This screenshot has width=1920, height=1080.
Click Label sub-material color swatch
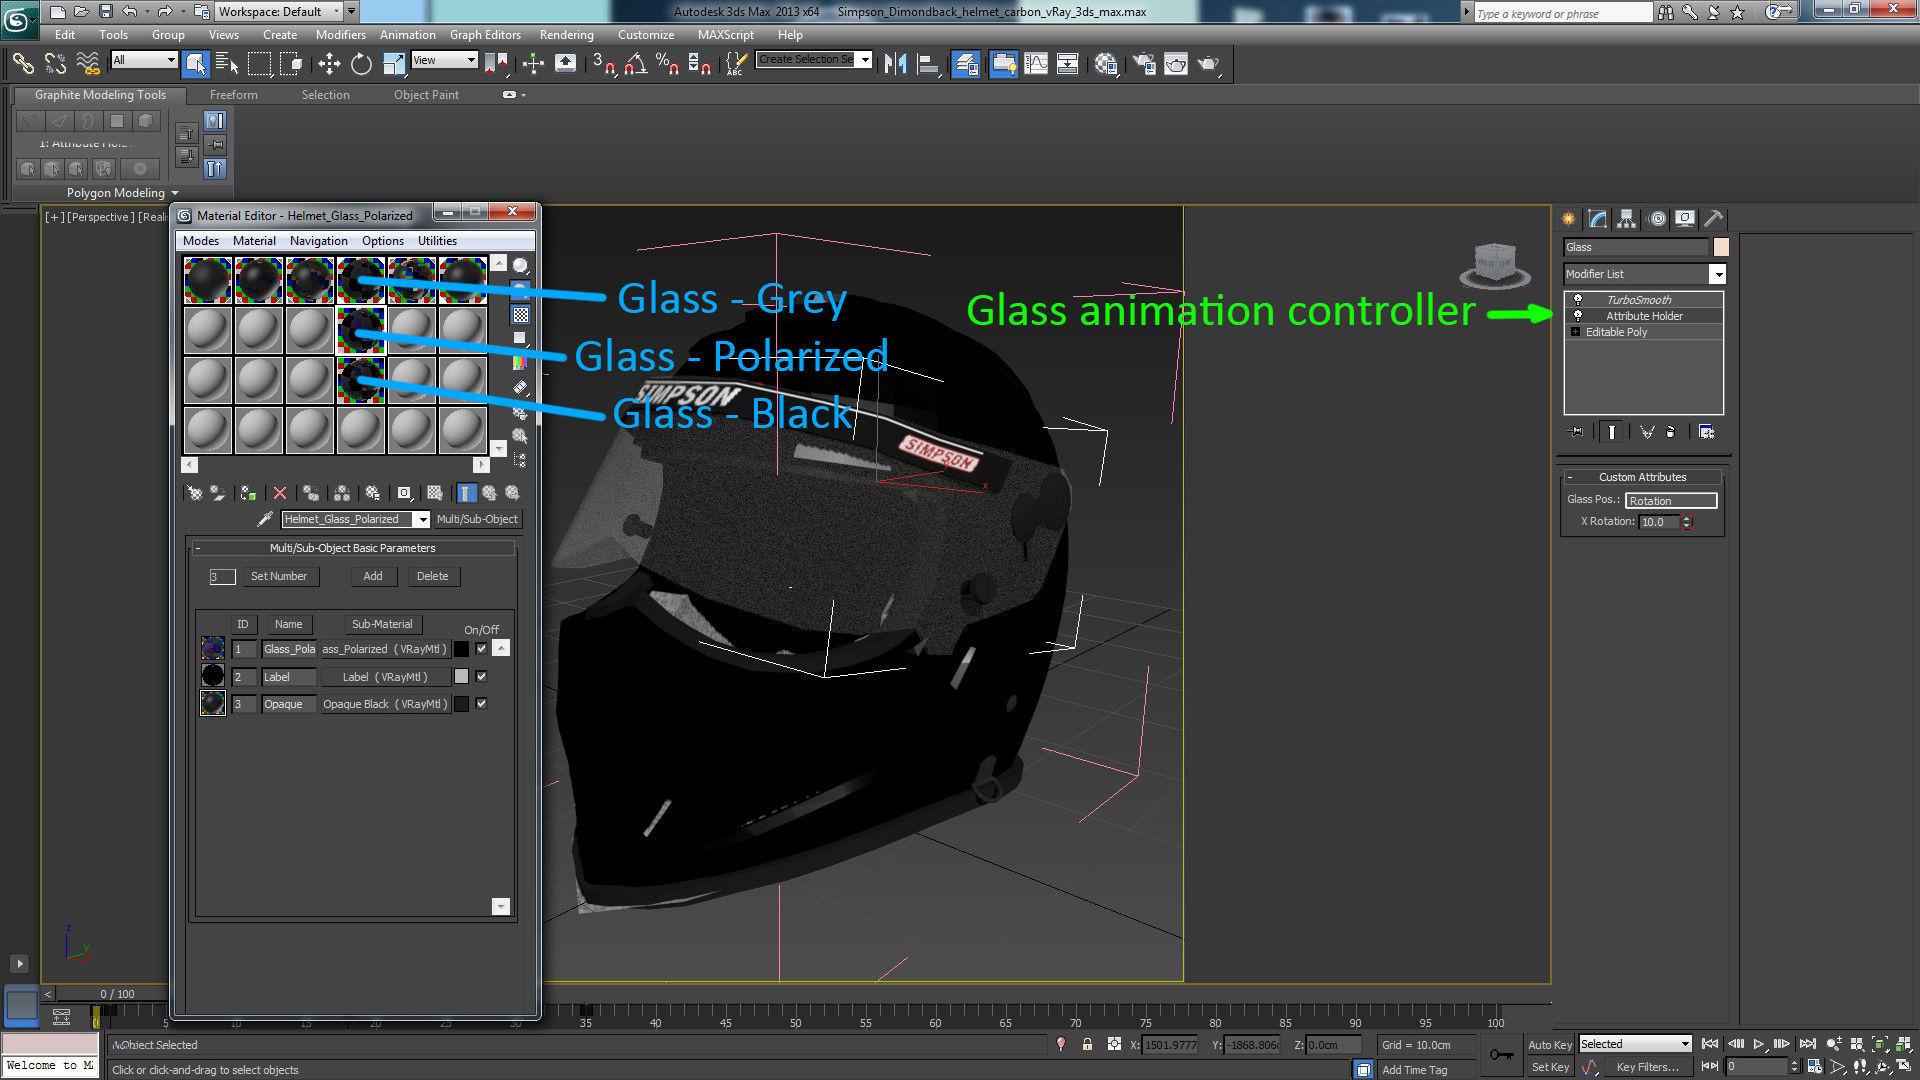[461, 677]
